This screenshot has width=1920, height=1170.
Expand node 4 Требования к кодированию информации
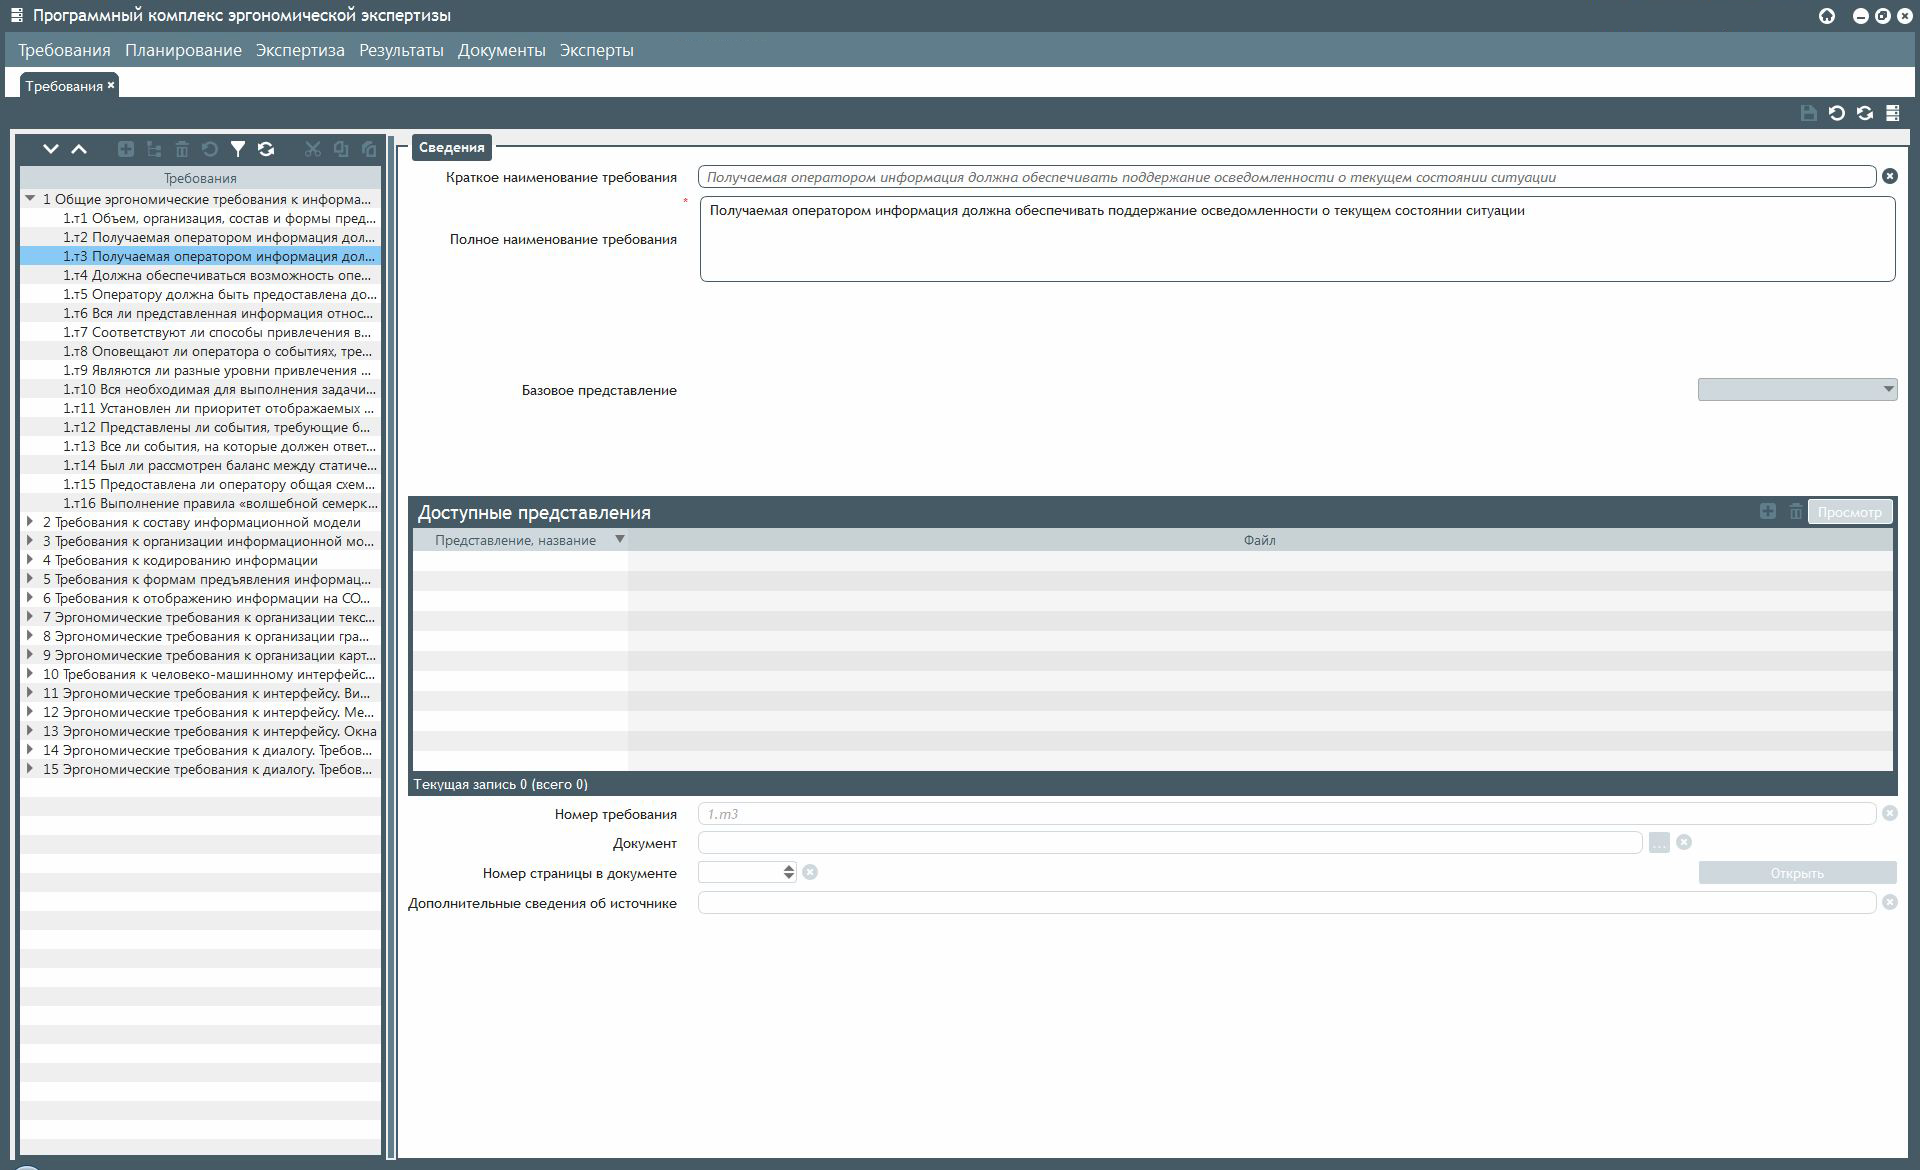tap(30, 559)
